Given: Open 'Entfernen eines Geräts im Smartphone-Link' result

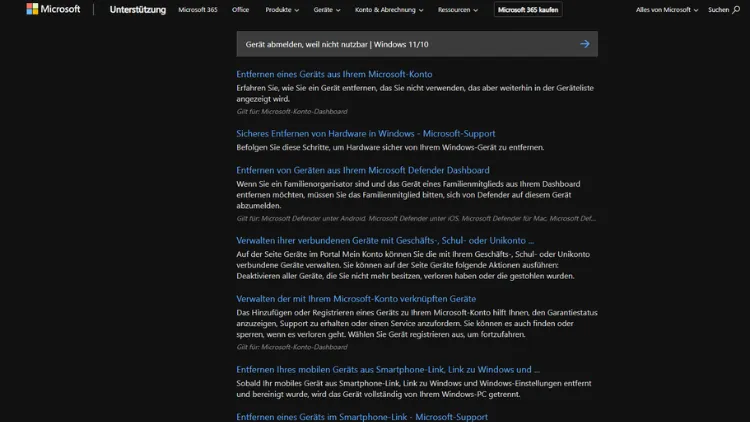Looking at the screenshot, I should pos(362,417).
